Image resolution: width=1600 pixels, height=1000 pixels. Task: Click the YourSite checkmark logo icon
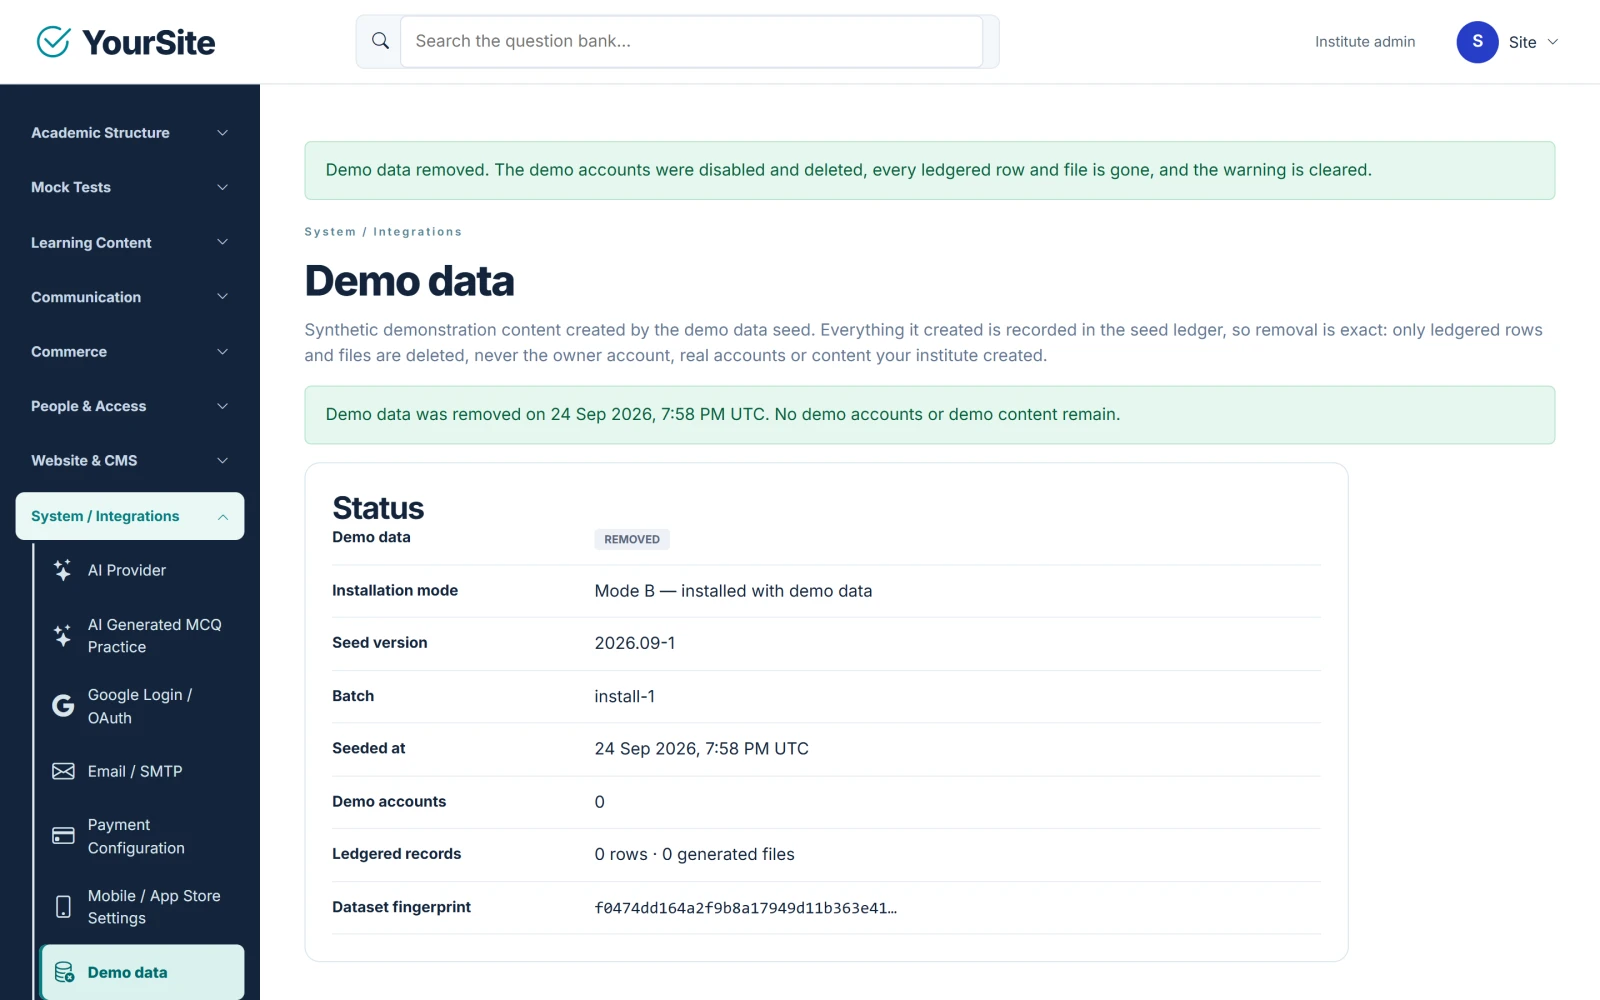tap(53, 42)
